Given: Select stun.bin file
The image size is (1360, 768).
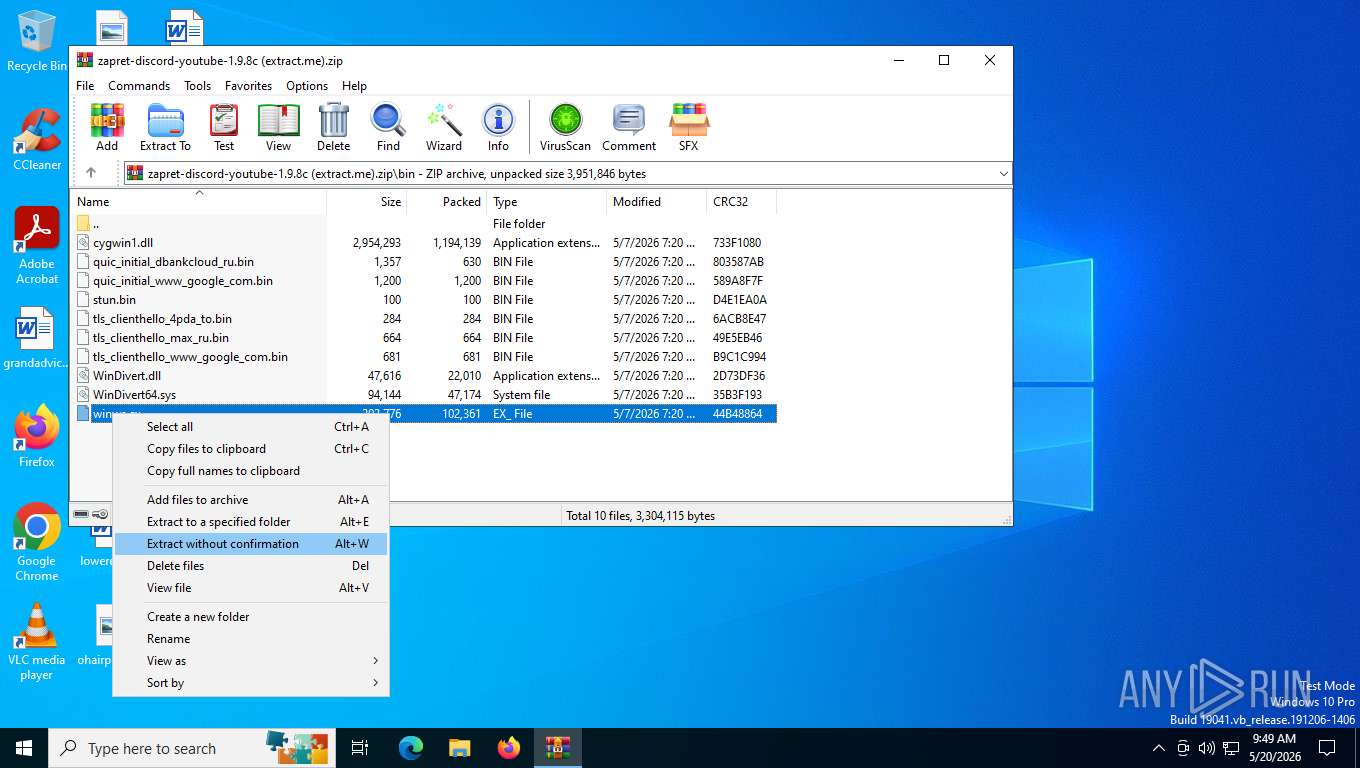Looking at the screenshot, I should pos(425,300).
